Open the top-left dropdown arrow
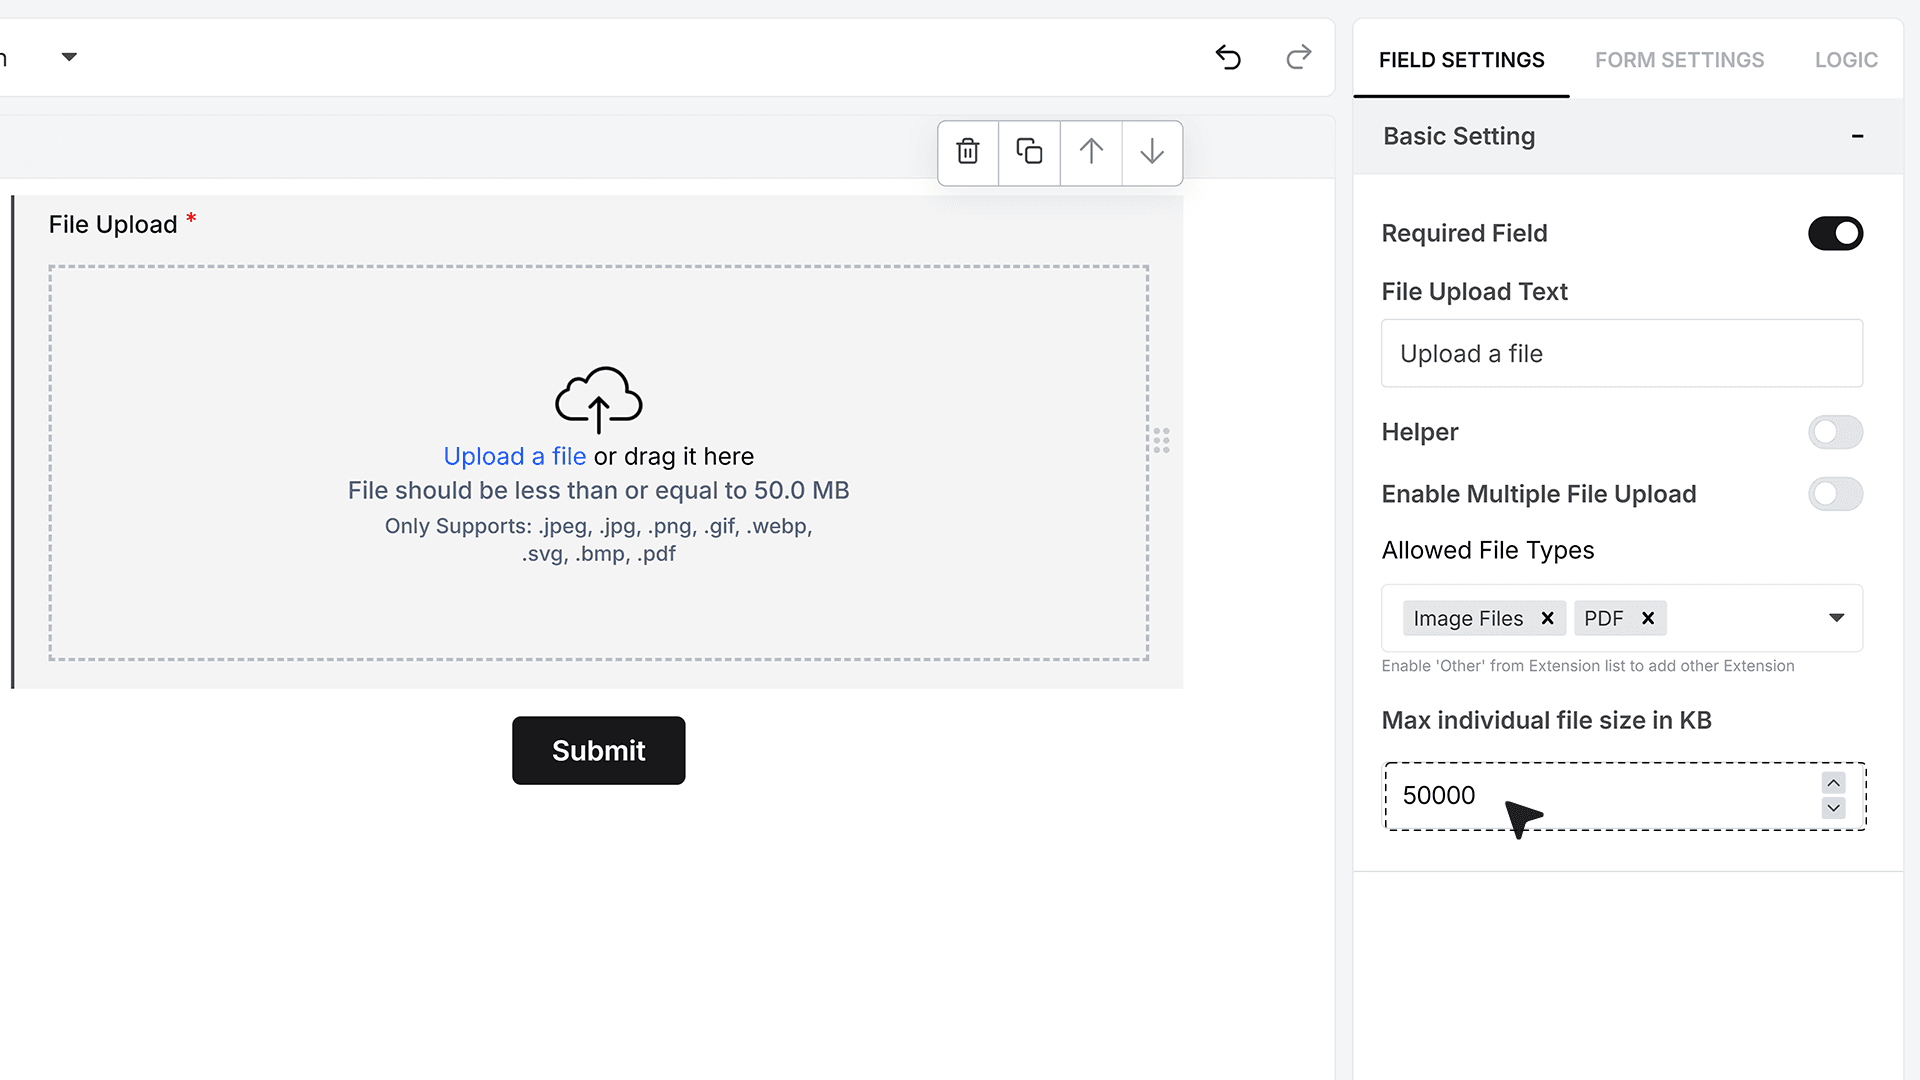The width and height of the screenshot is (1920, 1080). coord(69,57)
